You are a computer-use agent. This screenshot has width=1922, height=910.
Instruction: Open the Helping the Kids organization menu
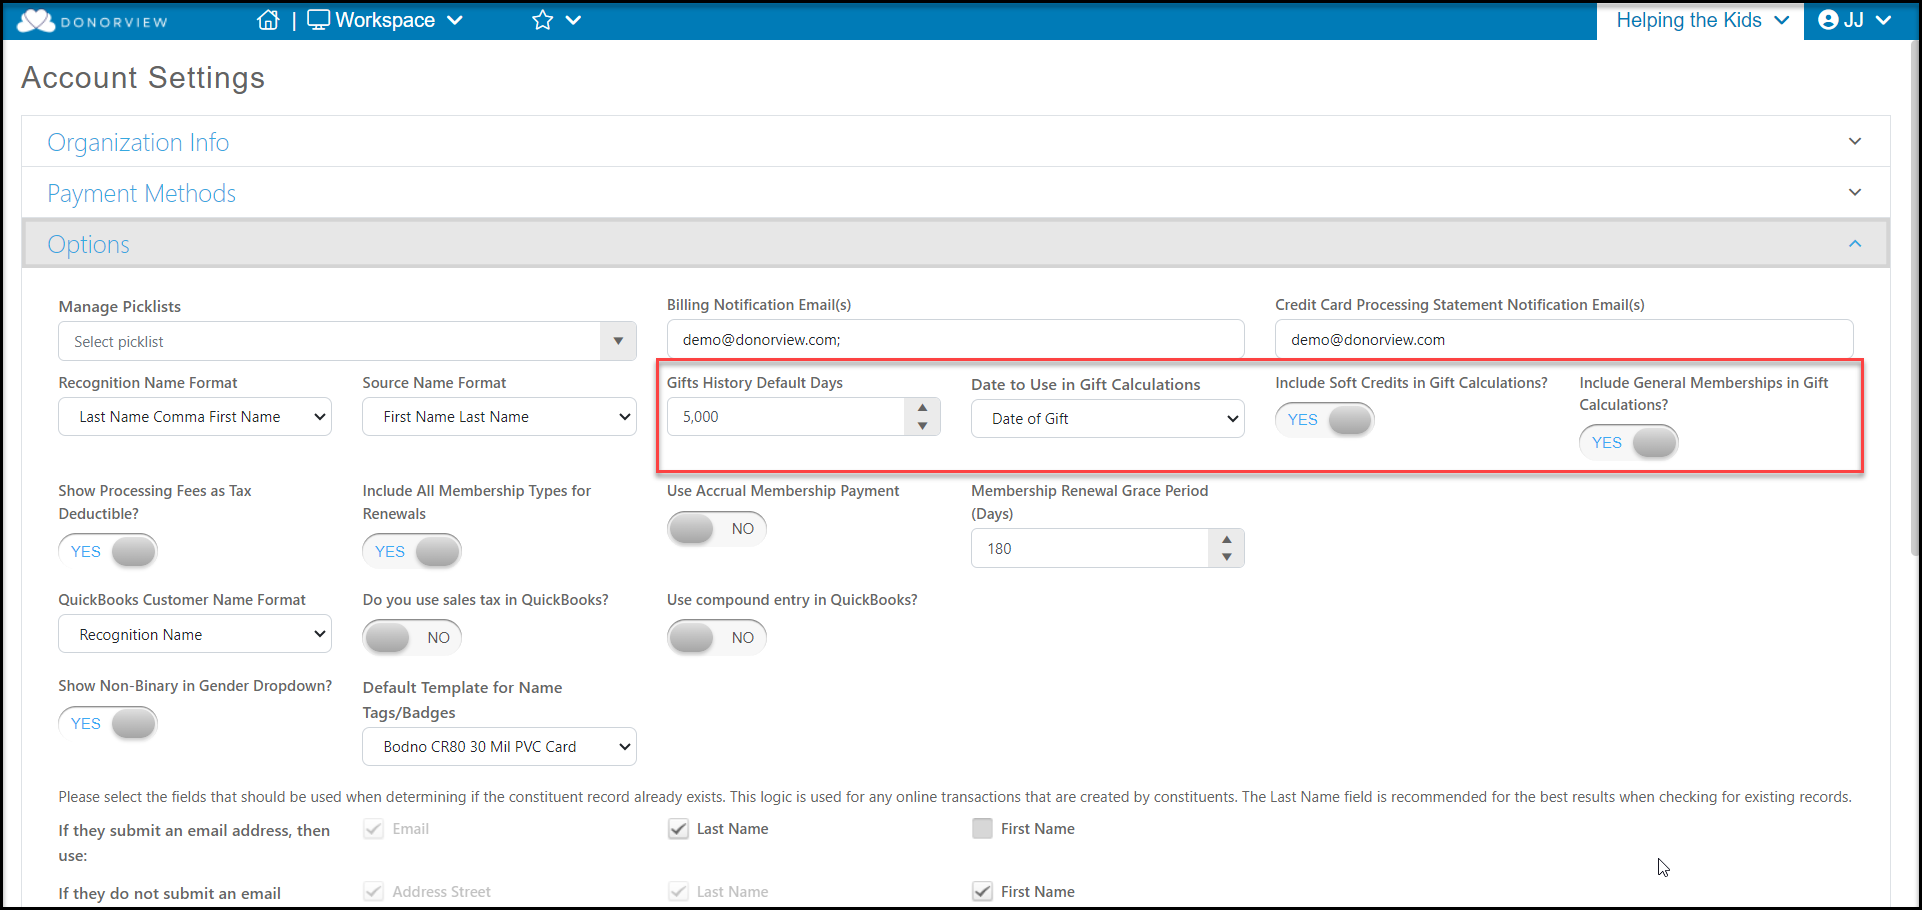[x=1701, y=20]
